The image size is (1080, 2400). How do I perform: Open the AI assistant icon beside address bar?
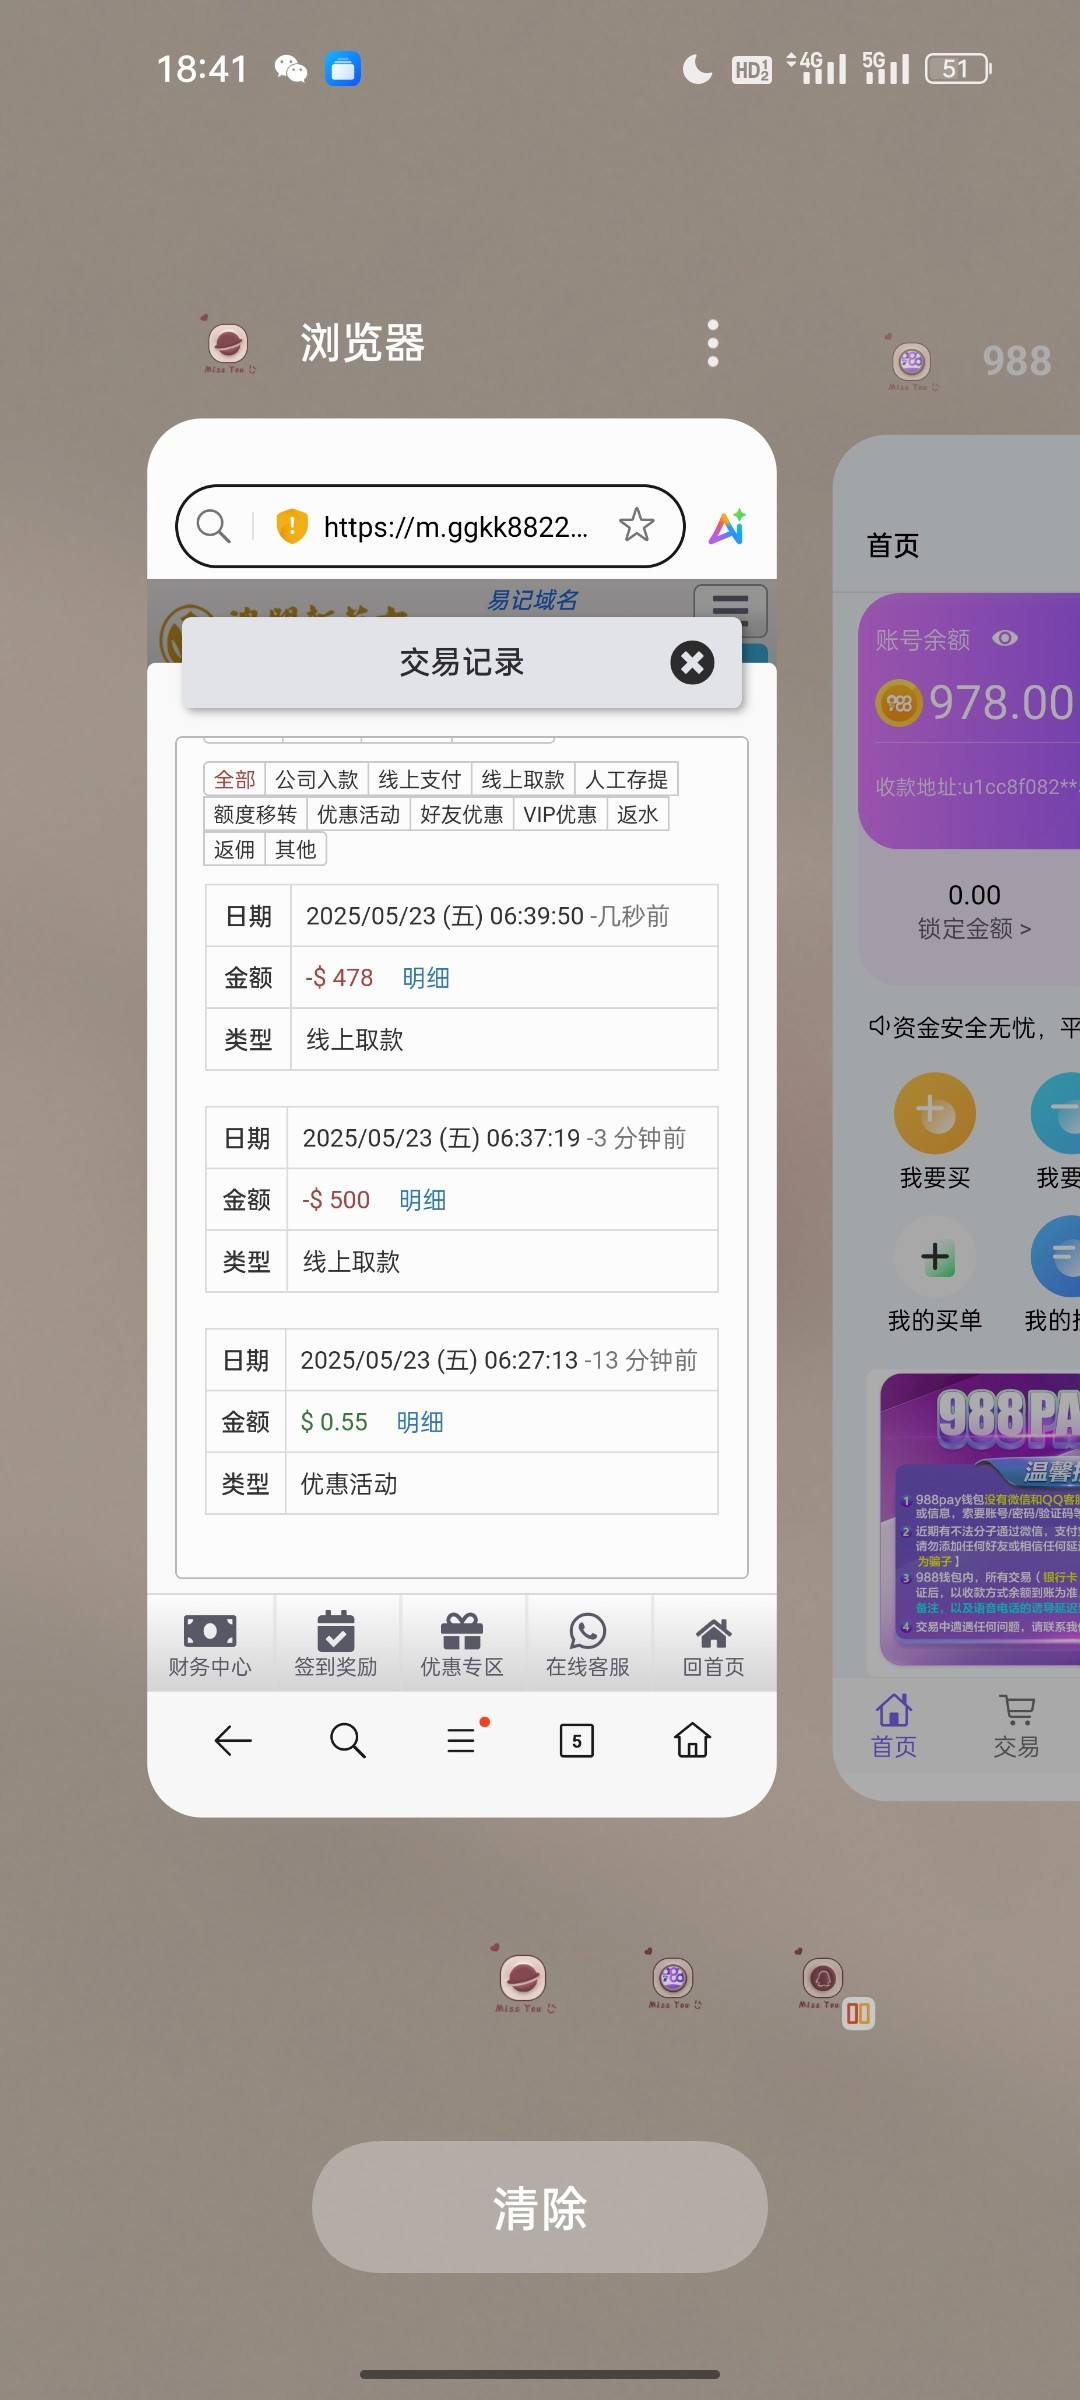coord(728,526)
